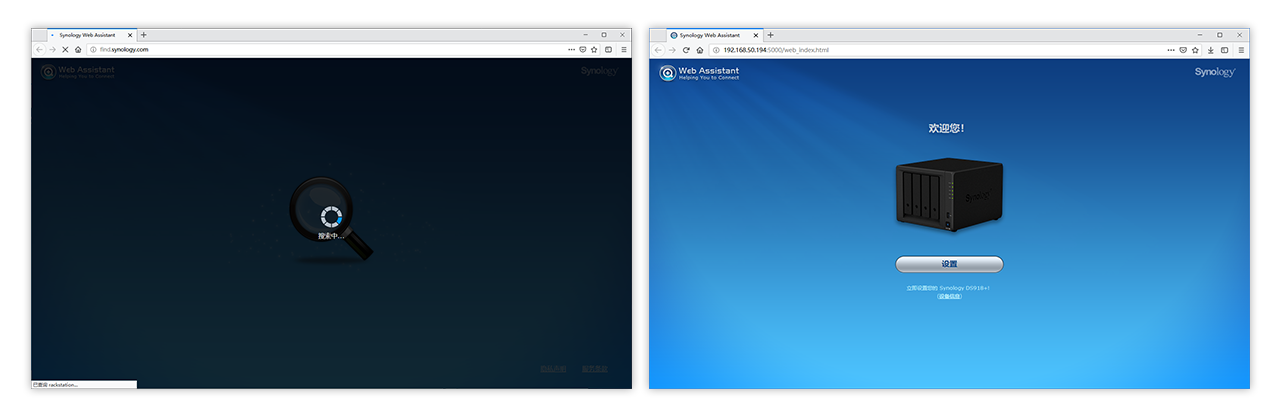Click the back arrow in the left browser window
The height and width of the screenshot is (420, 1280).
click(x=40, y=49)
